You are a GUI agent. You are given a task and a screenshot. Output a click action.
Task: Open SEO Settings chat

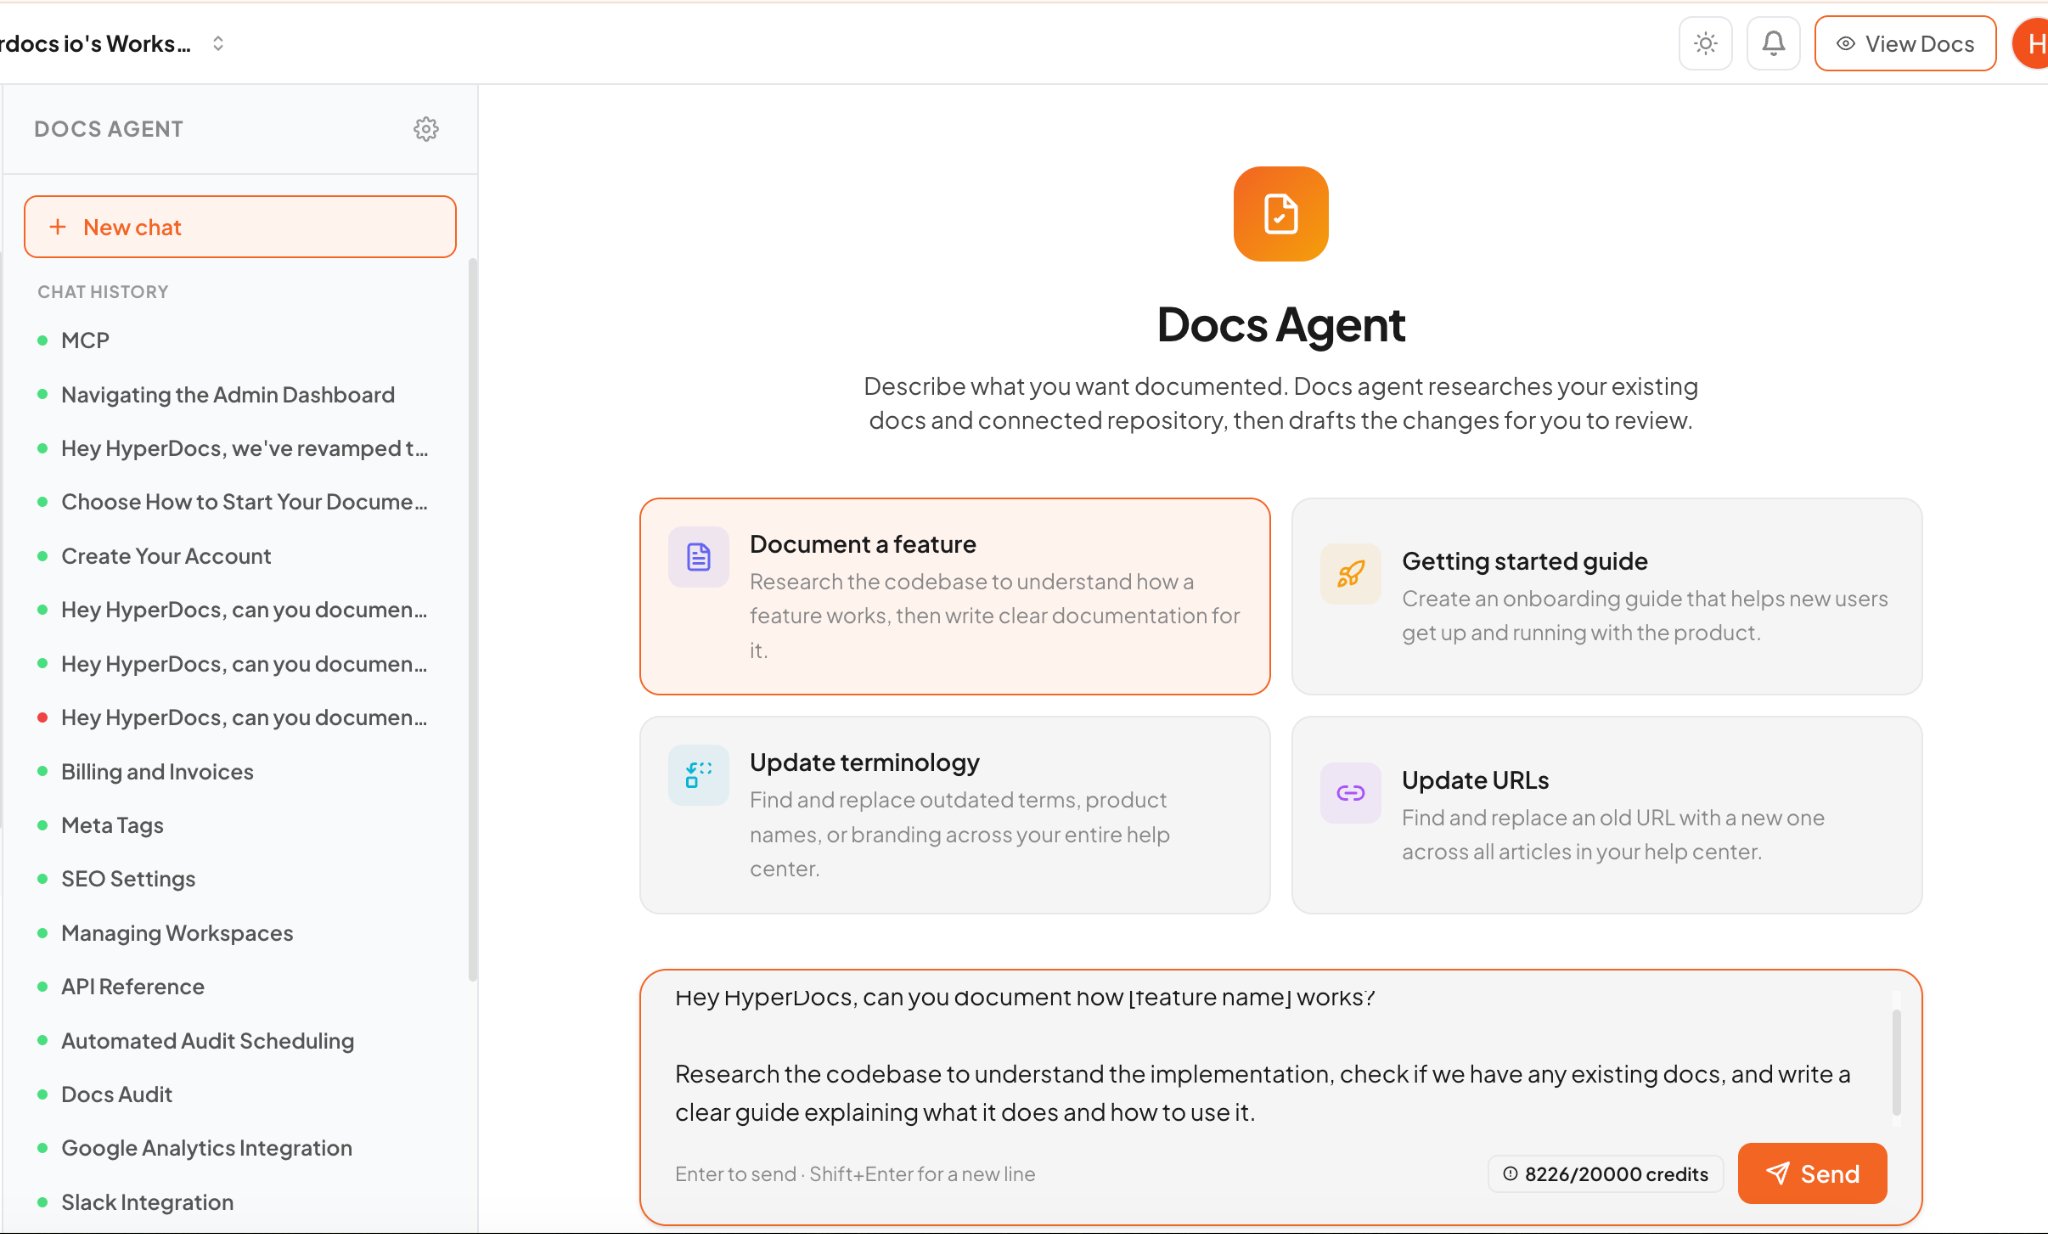click(128, 879)
